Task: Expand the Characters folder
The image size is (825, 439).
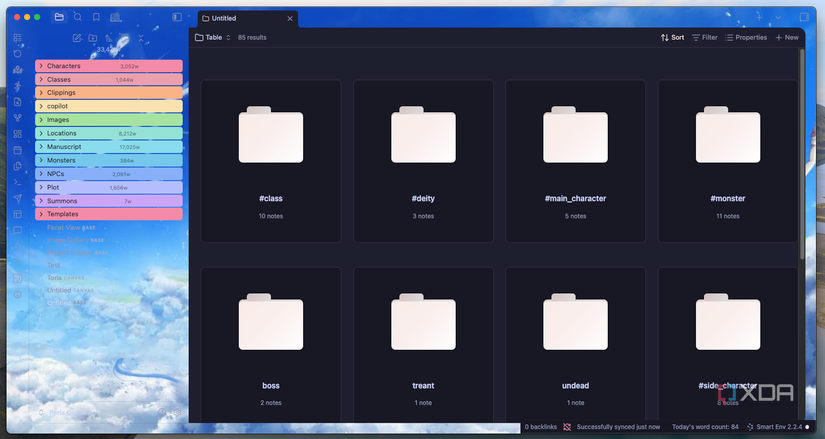Action: tap(109, 66)
